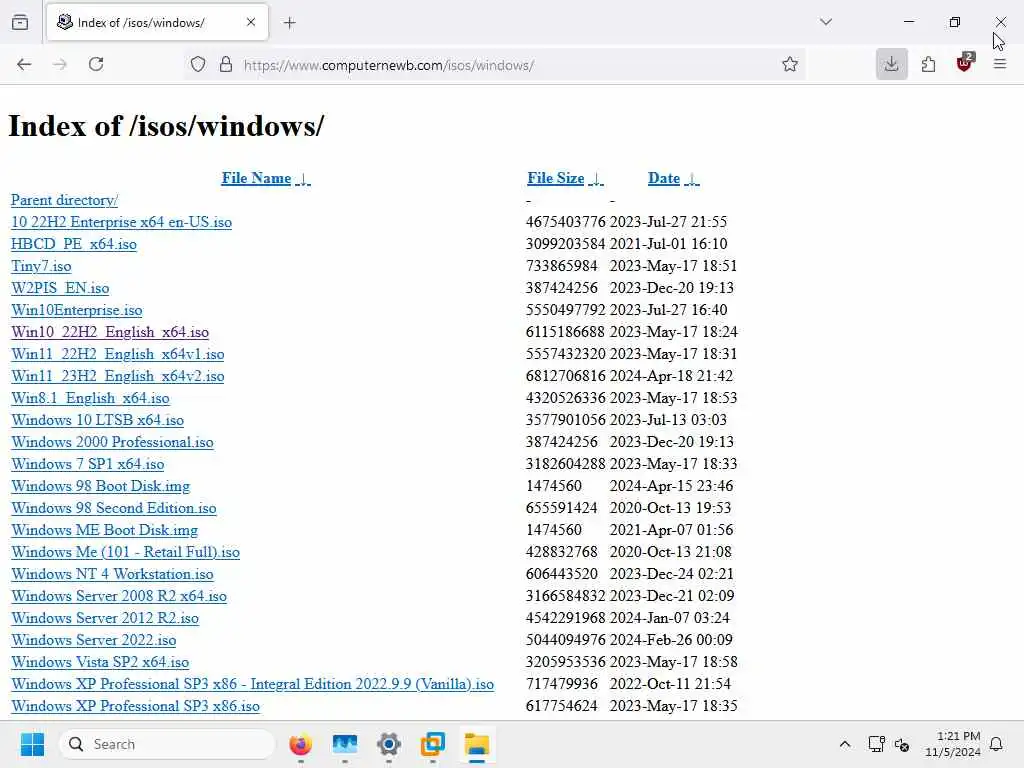This screenshot has width=1024, height=768.
Task: Bookmark this page with the star
Action: pos(790,64)
